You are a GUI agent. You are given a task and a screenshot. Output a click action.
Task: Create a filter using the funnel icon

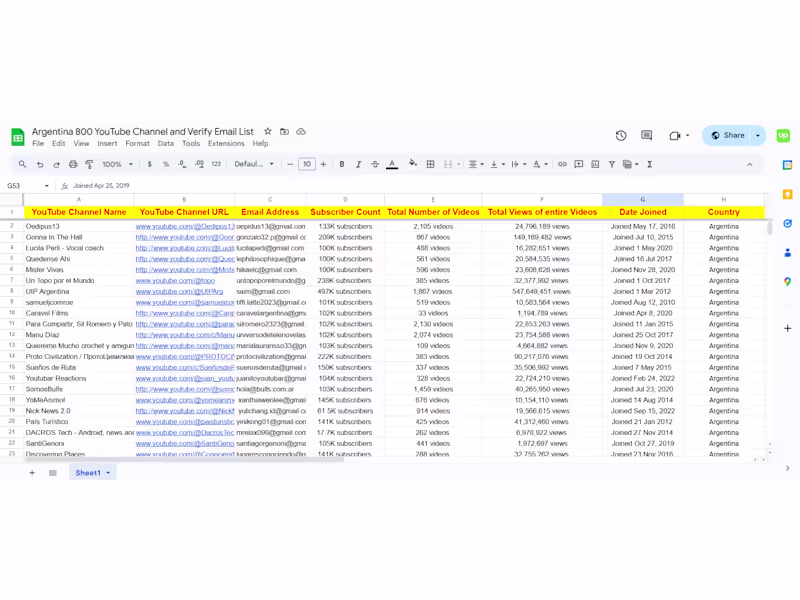(611, 165)
